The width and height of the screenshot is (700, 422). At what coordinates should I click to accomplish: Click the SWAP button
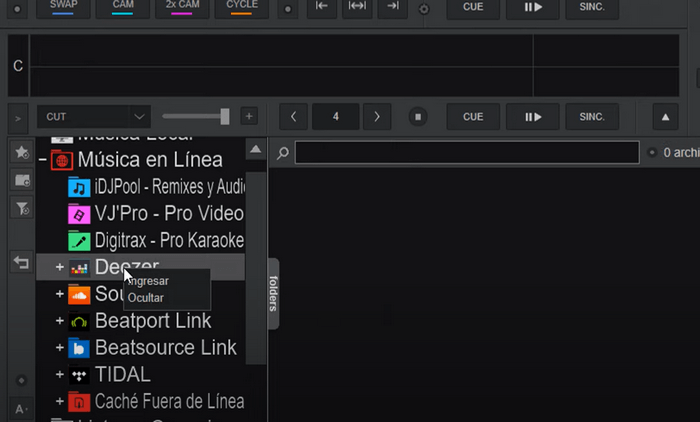(x=63, y=8)
